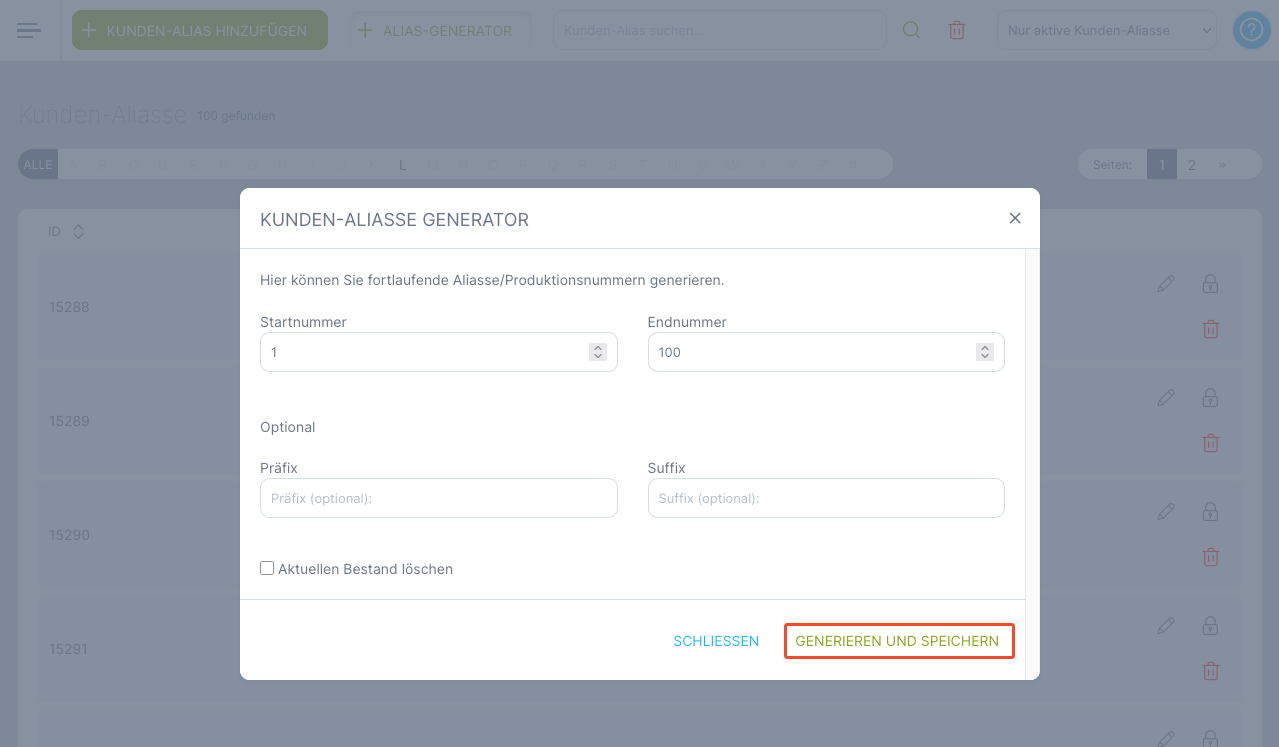Sort the list by ID column

(x=78, y=232)
